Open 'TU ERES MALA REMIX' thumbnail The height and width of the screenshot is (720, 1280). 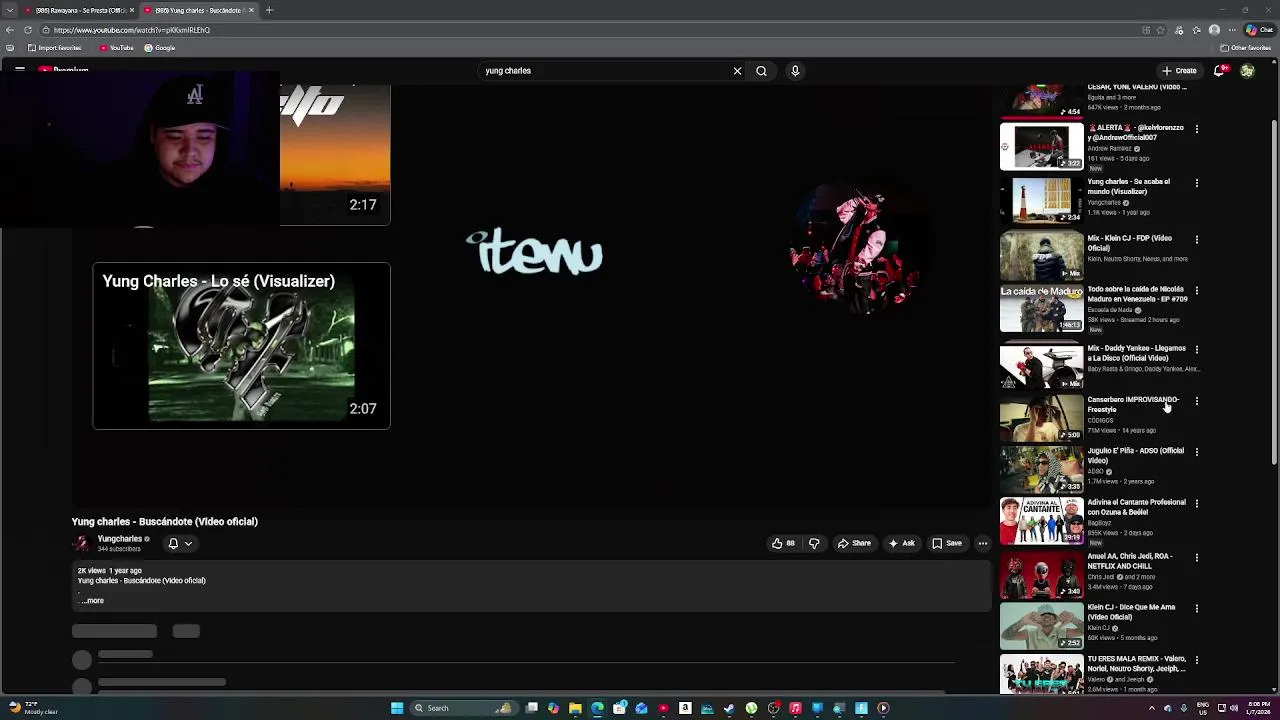pos(1041,675)
